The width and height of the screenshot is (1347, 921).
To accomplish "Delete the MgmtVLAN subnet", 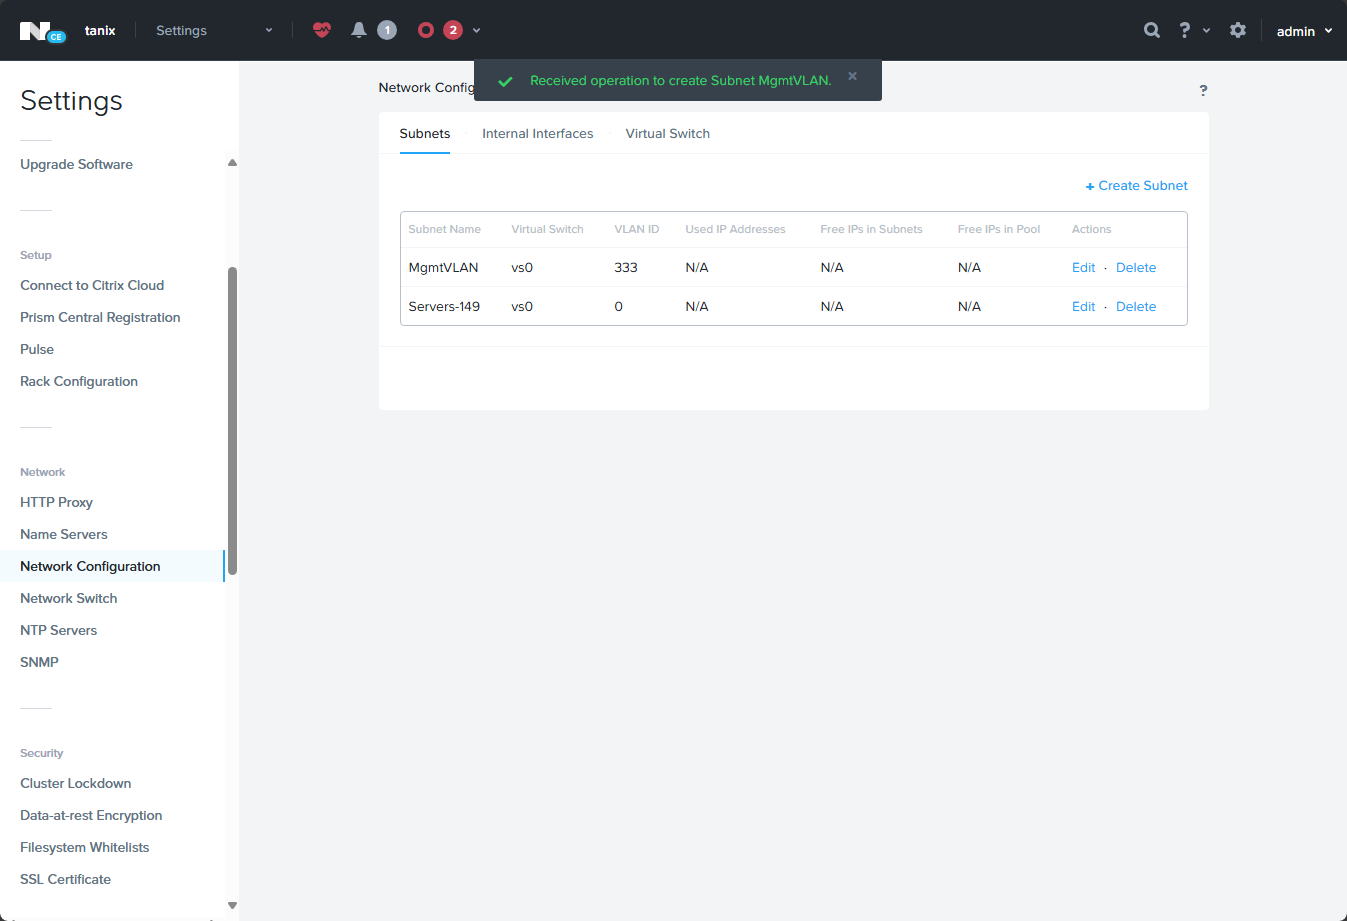I will 1136,267.
